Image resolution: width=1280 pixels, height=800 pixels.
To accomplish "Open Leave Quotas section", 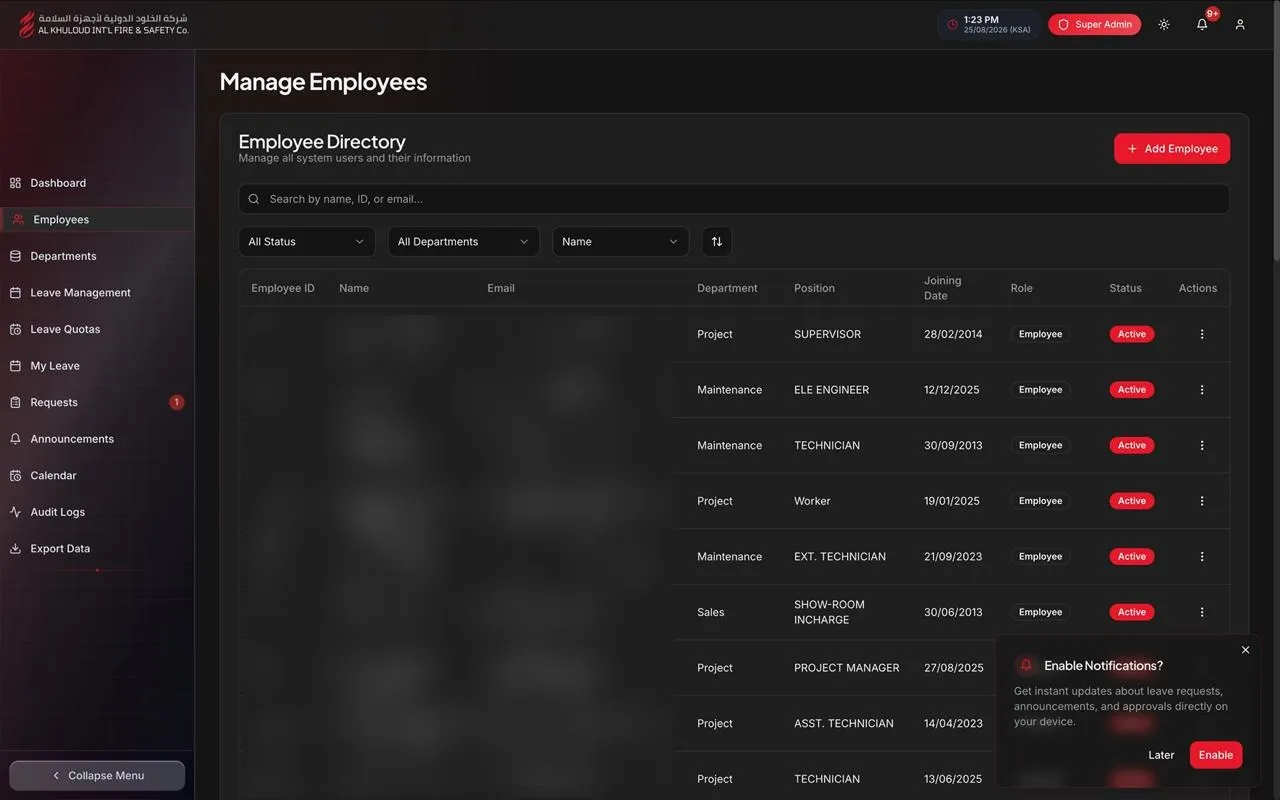I will pos(97,329).
